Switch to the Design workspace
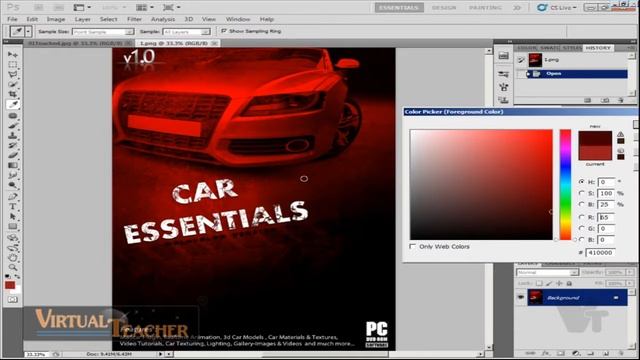640x360 pixels. 444,7
